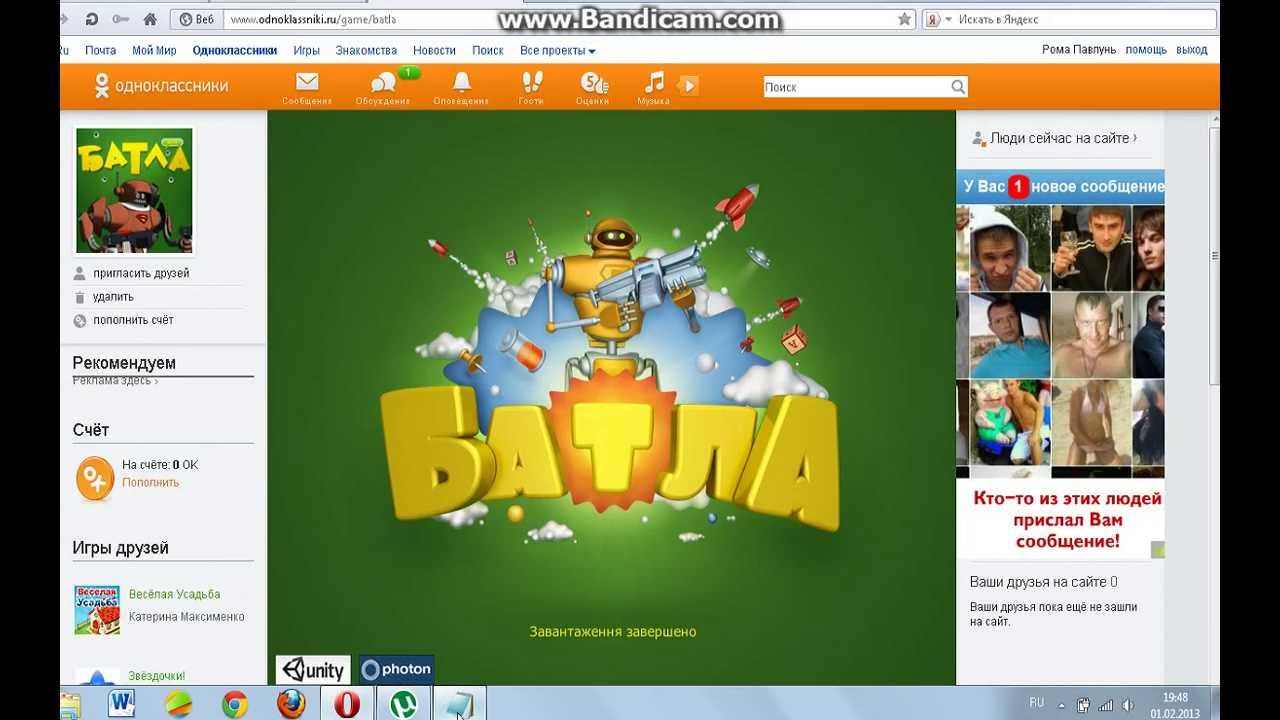Open Firefox from taskbar
Viewport: 1280px width, 720px height.
click(291, 704)
